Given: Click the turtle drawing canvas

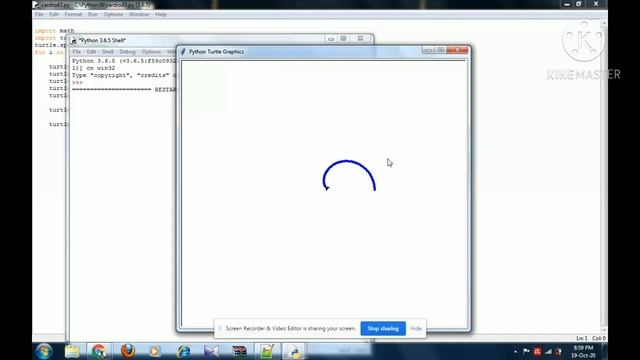Looking at the screenshot, I should pos(324,194).
